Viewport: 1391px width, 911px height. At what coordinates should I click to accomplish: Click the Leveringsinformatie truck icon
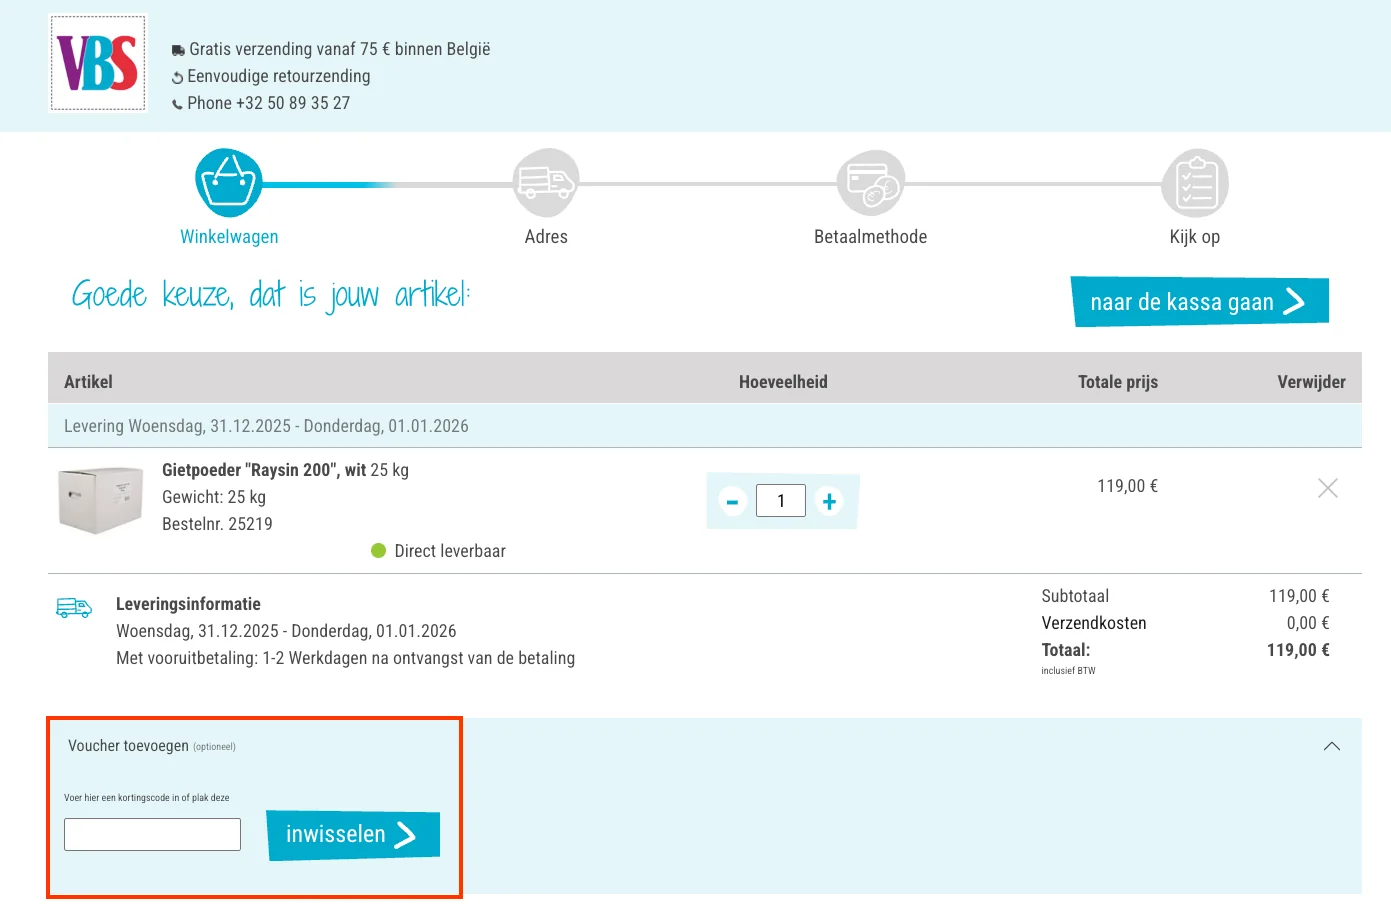pos(74,607)
